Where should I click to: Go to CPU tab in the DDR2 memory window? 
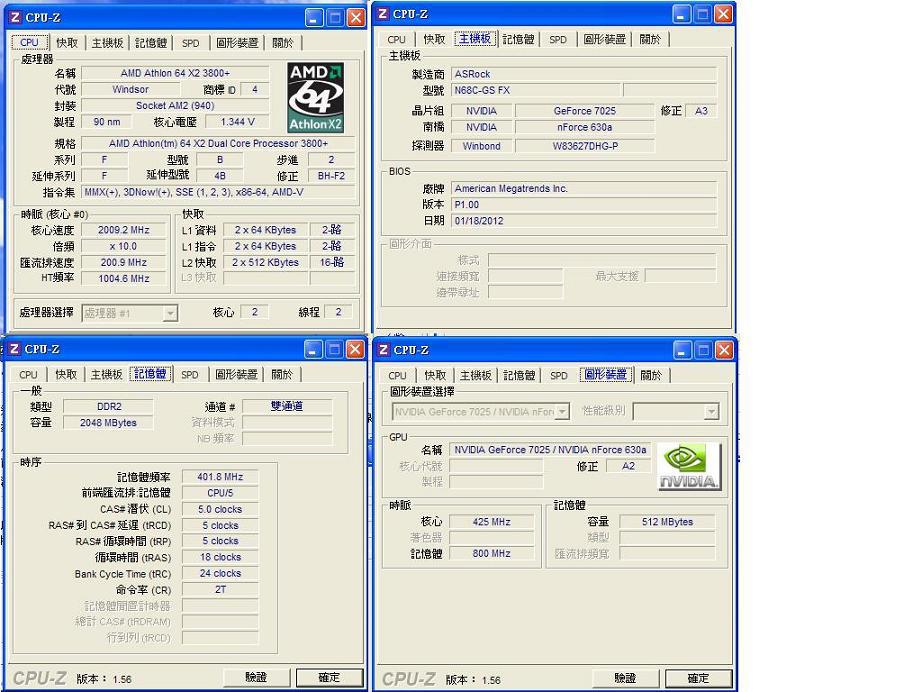28,375
